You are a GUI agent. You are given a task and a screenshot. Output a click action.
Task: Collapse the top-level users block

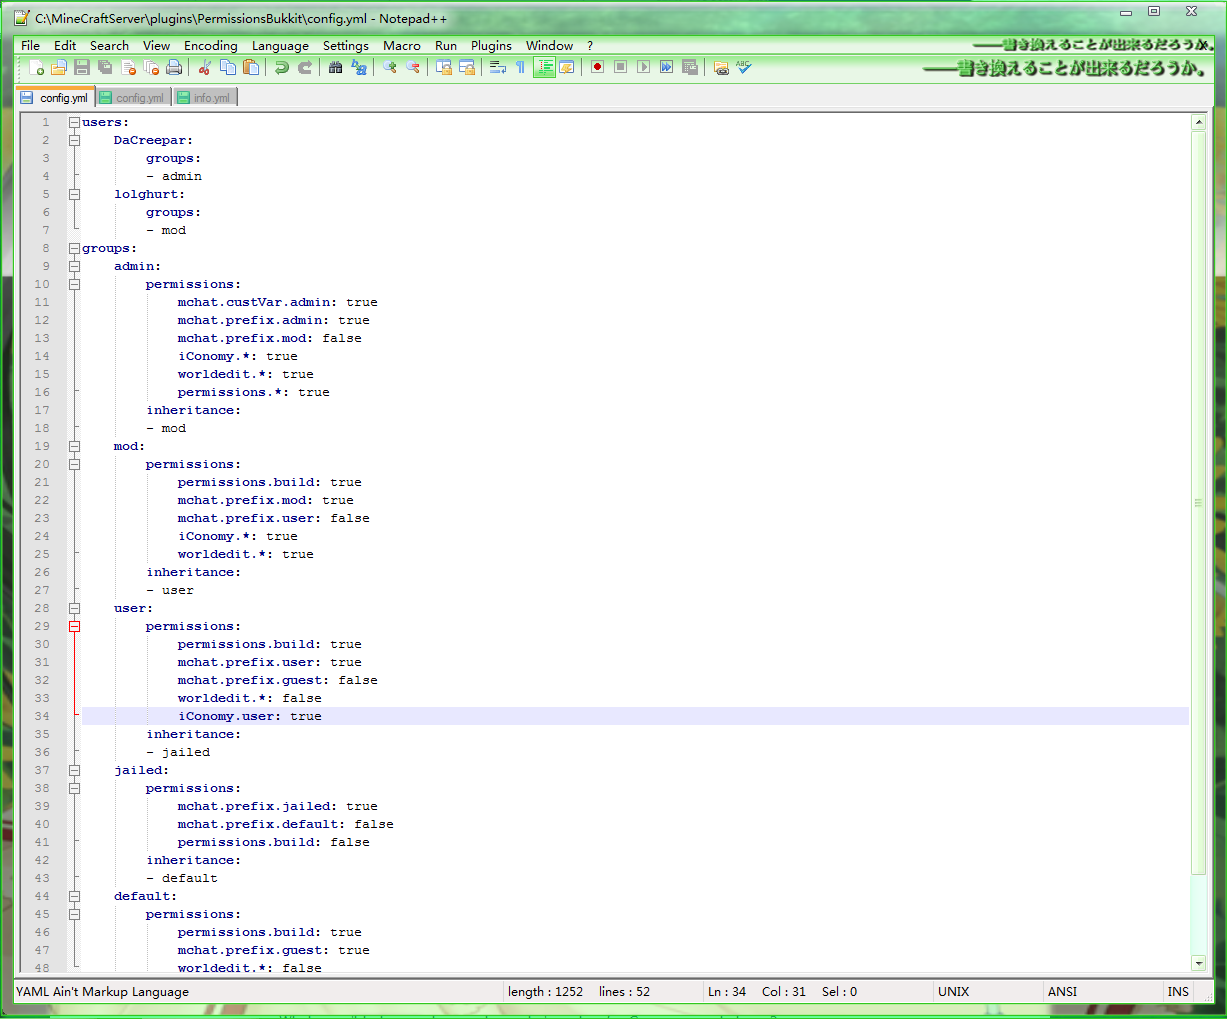pos(74,122)
